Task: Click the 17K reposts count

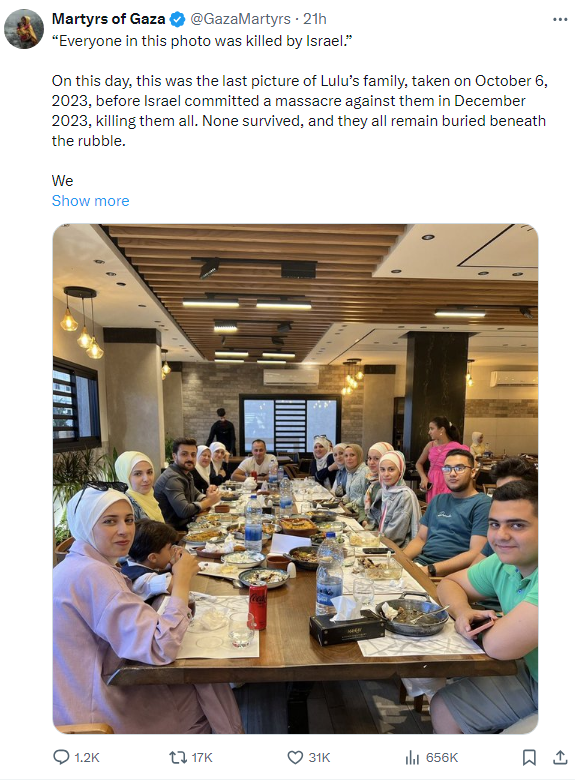Action: tap(202, 758)
